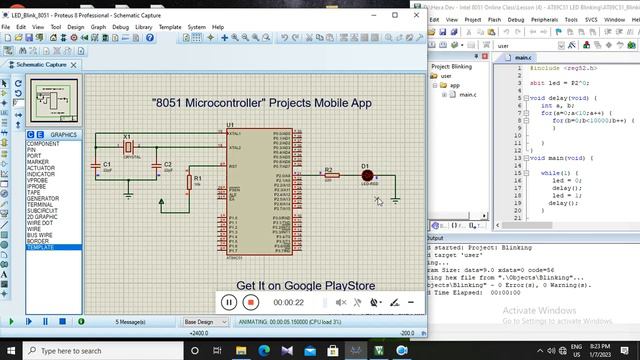The width and height of the screenshot is (640, 360).
Task: Expand main.c node in Keil project tree
Action: (444, 95)
